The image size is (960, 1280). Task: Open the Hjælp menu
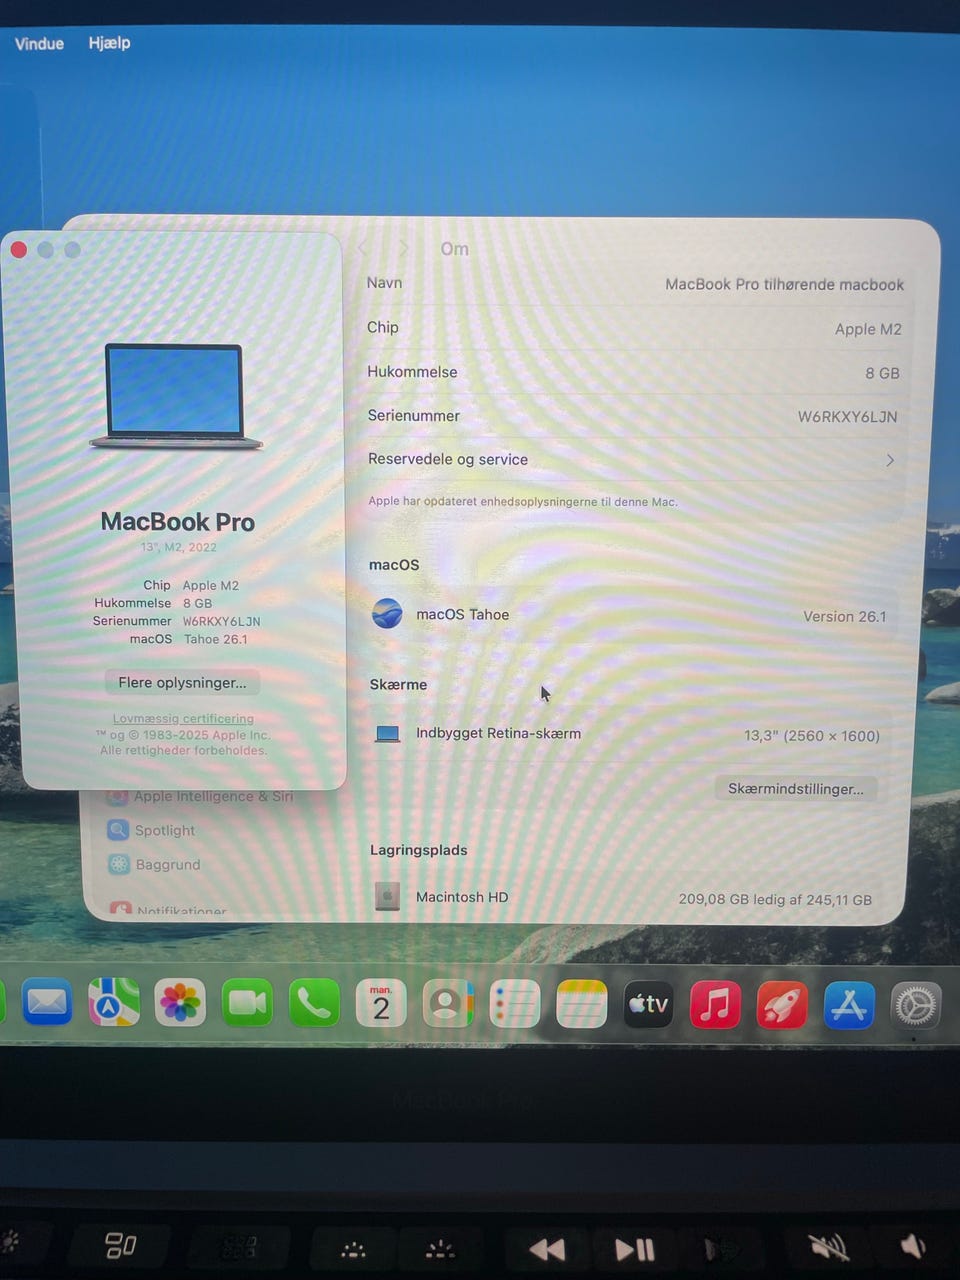click(109, 42)
